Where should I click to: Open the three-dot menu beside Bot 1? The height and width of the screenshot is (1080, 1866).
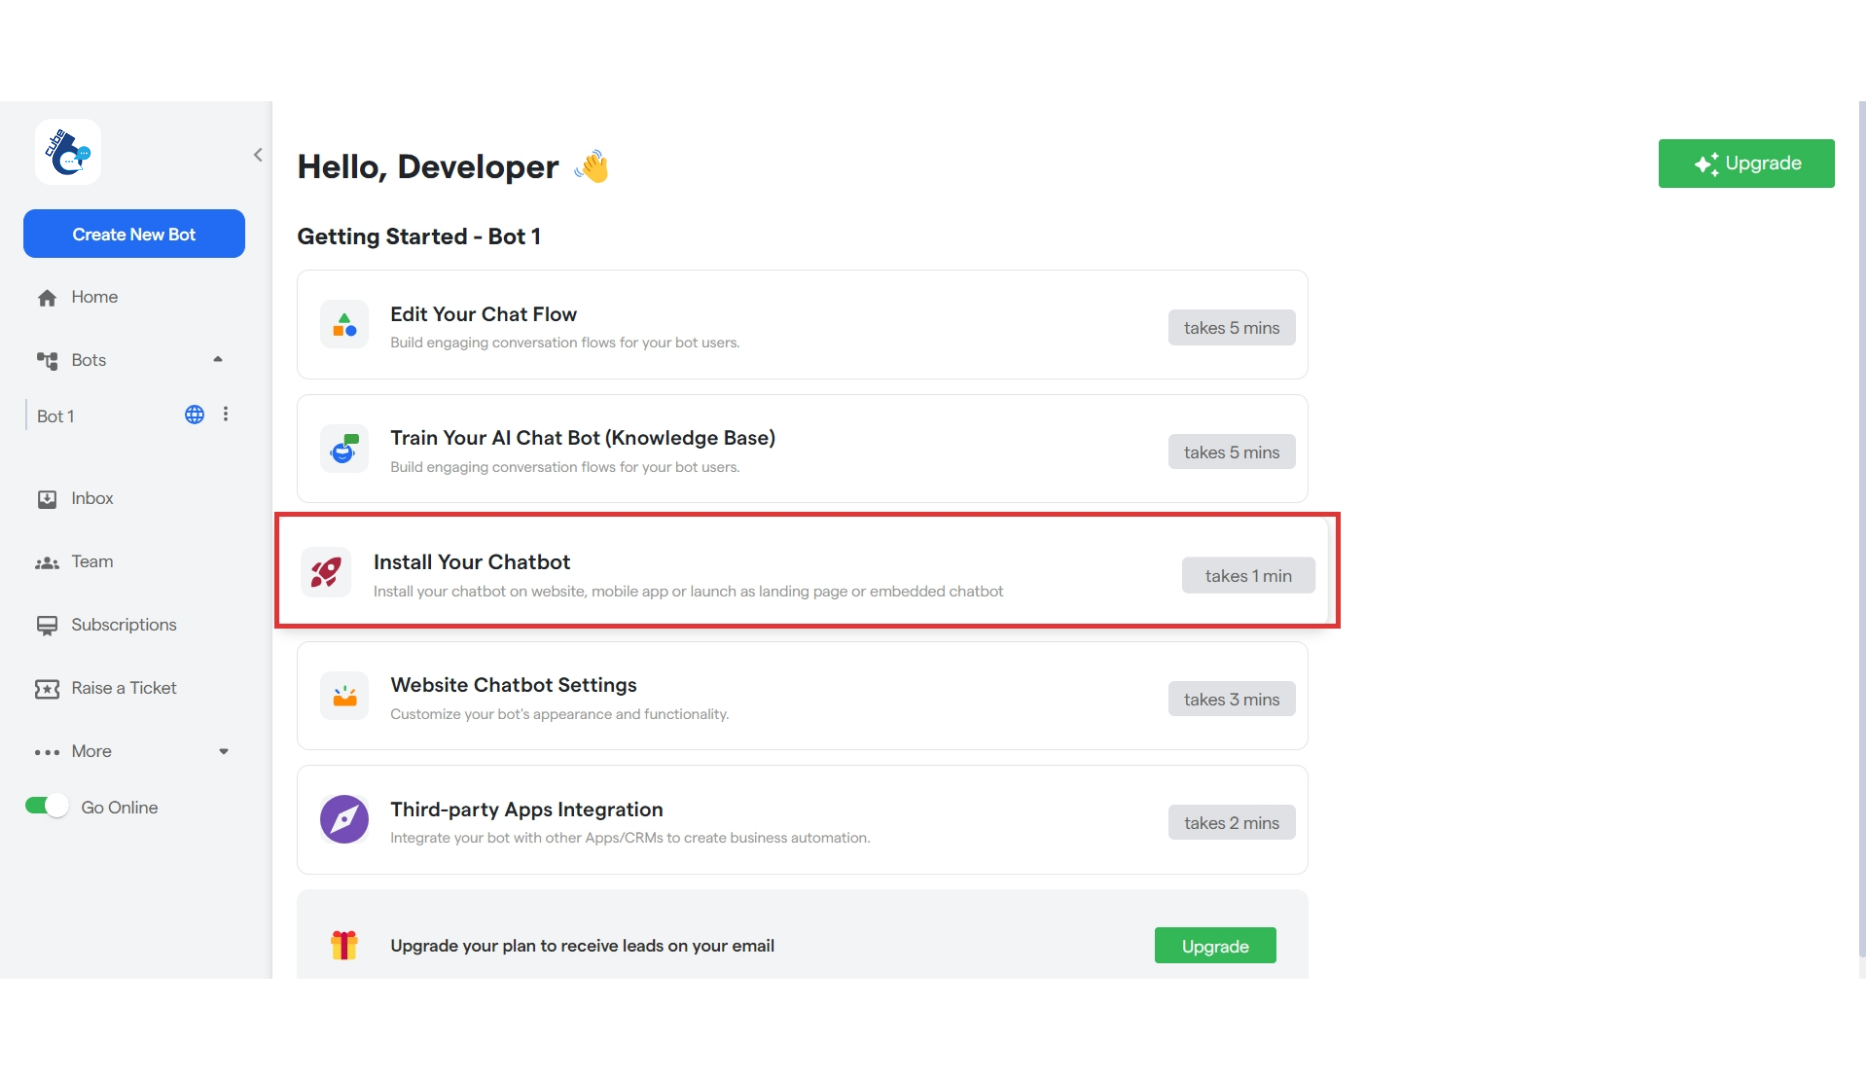226,414
